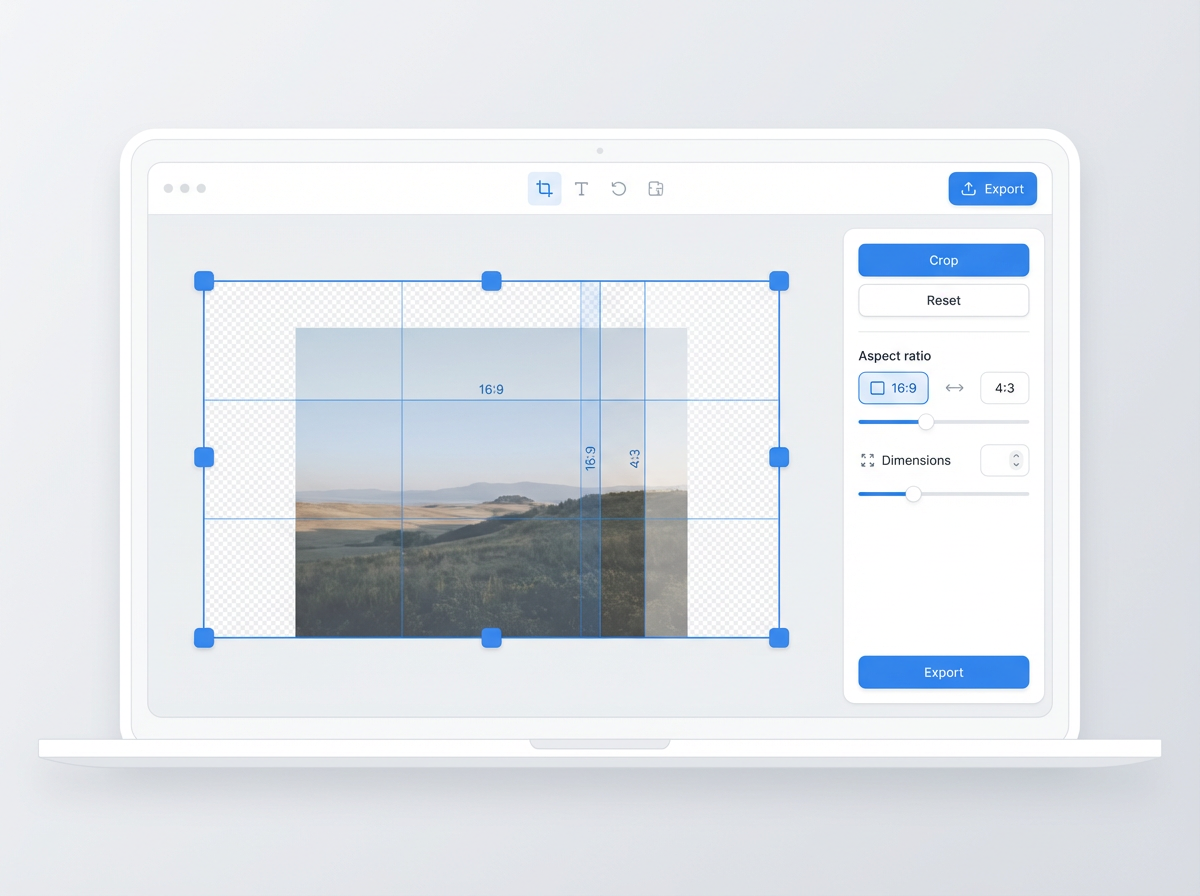Click the top Export button in header
Viewport: 1200px width, 896px height.
click(992, 189)
